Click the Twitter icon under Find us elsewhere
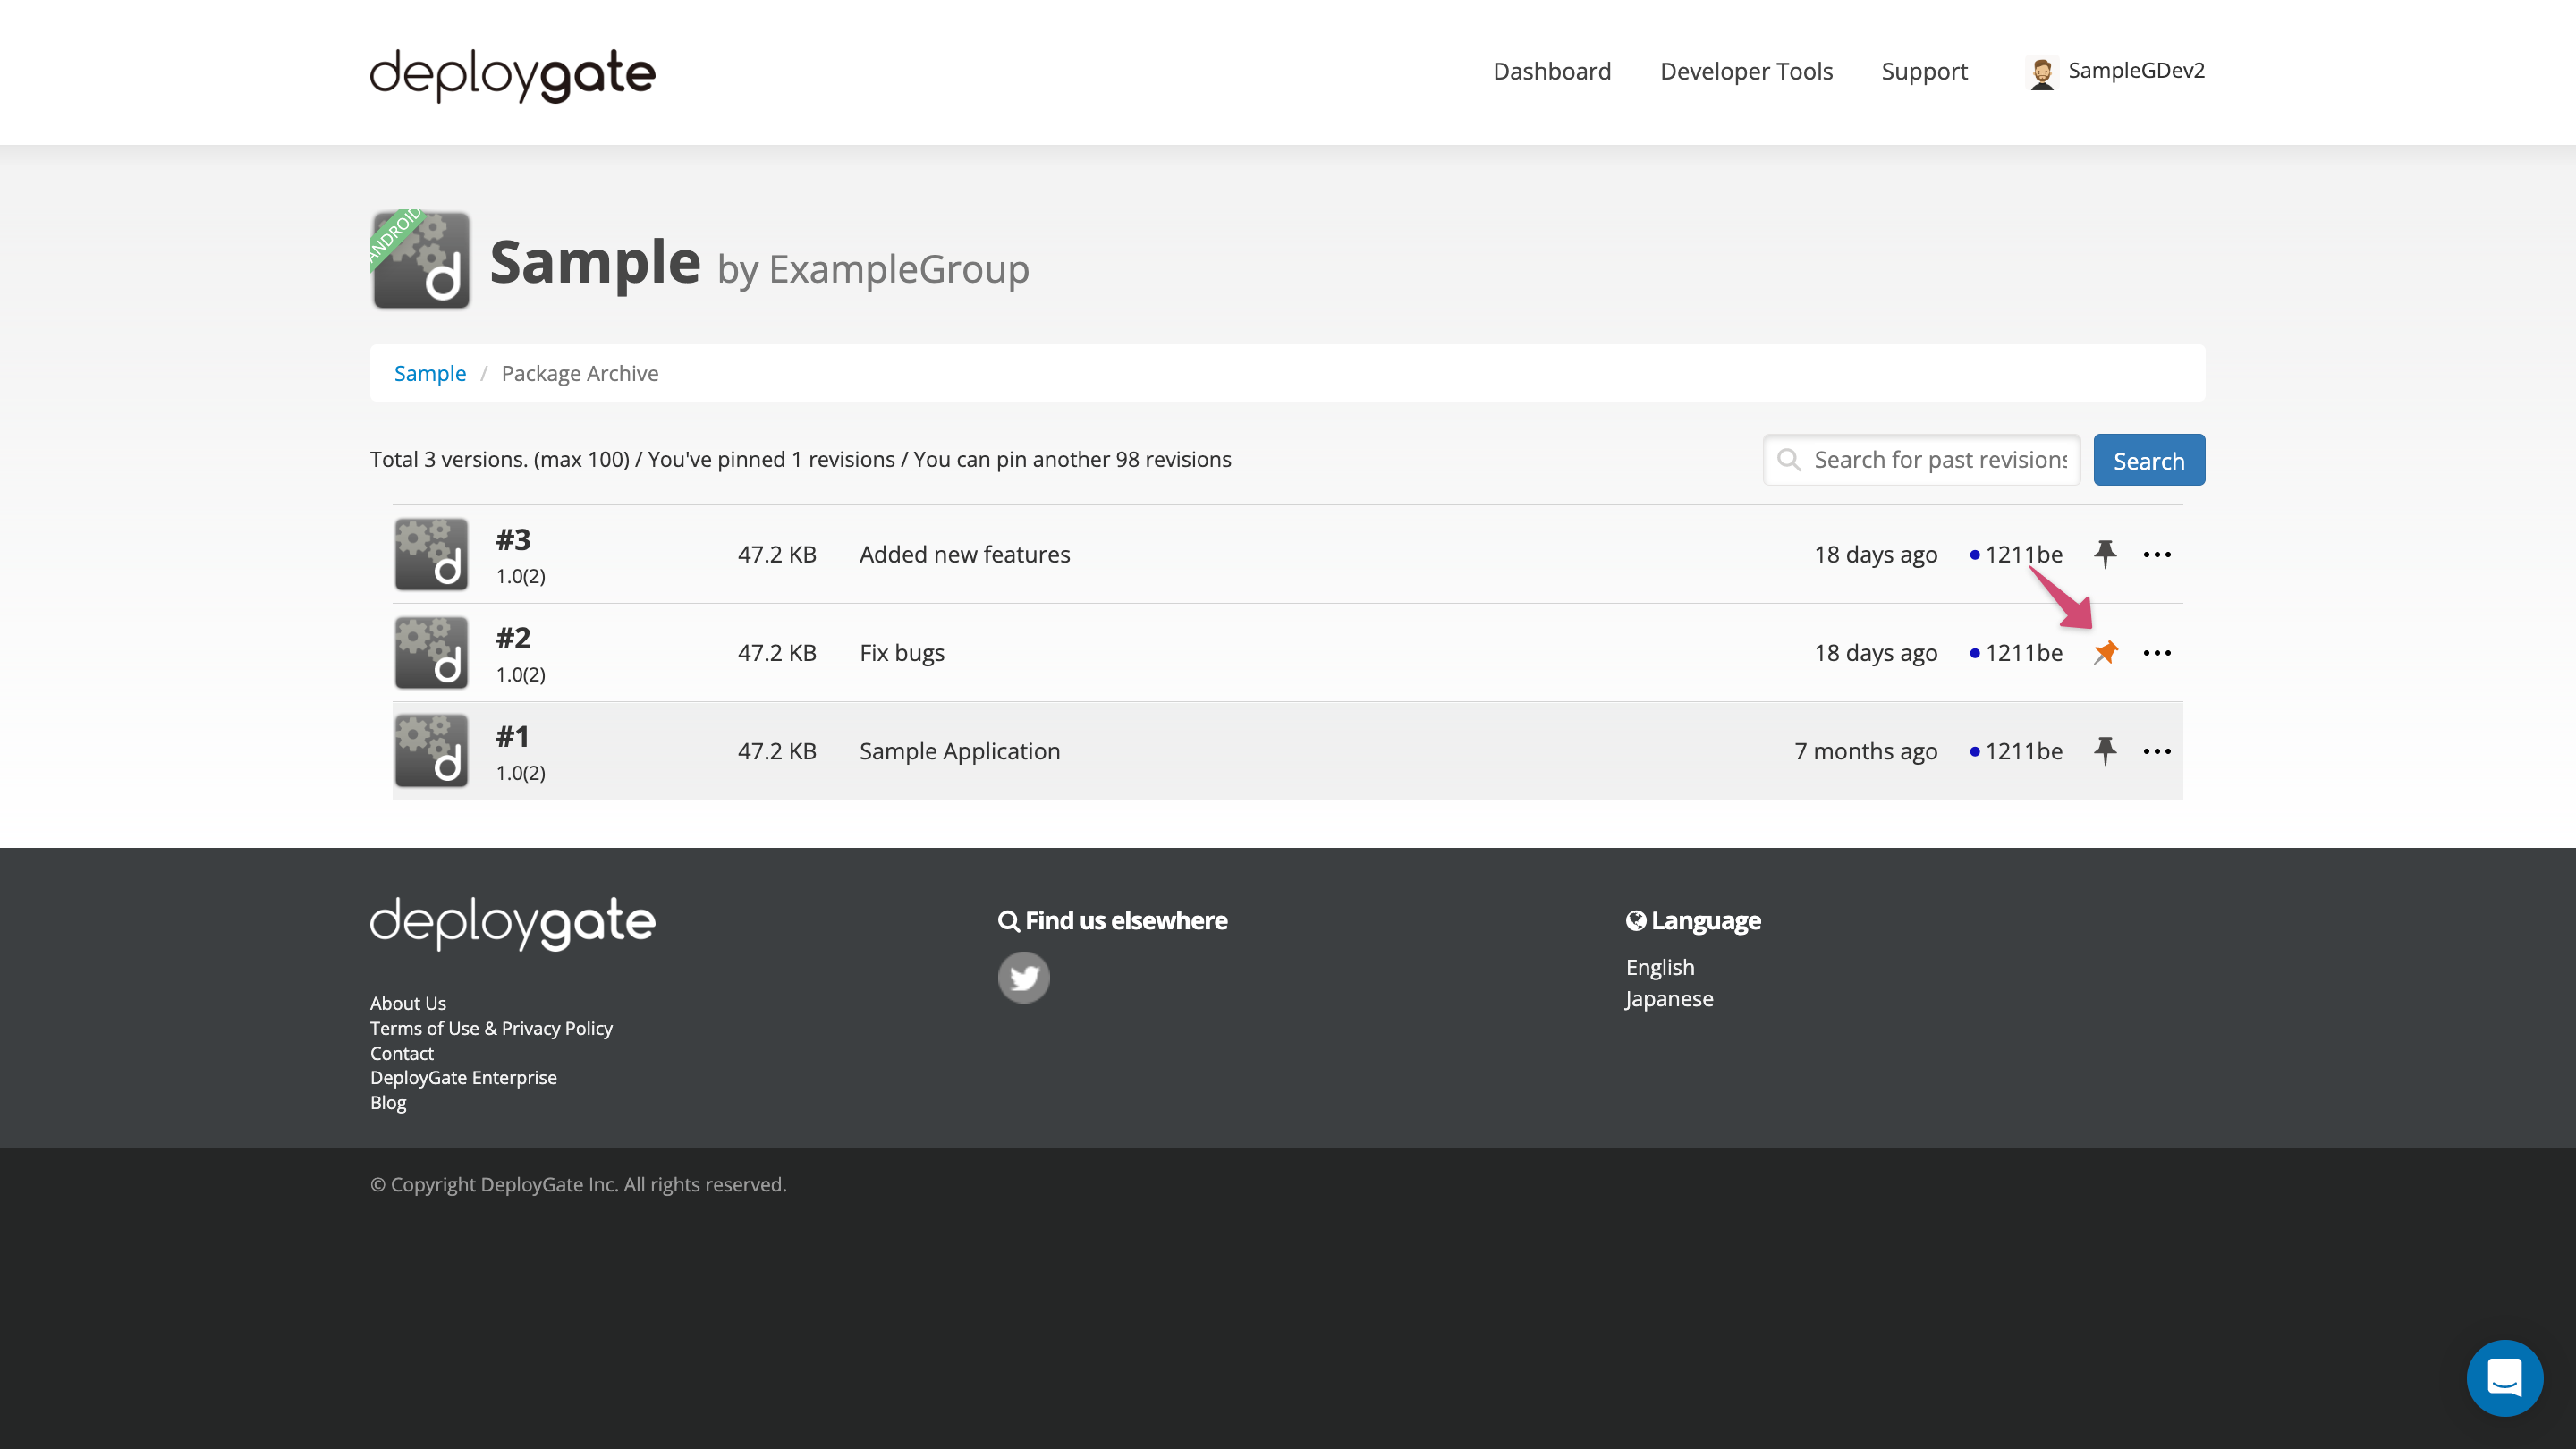This screenshot has height=1449, width=2576. 1024,977
